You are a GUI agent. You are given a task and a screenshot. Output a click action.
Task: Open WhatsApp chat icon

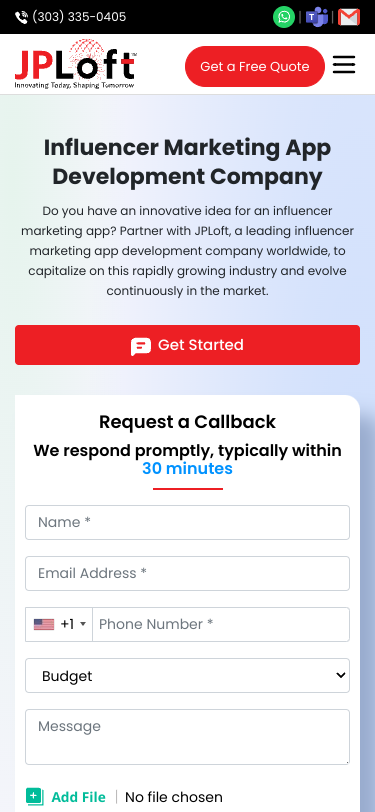[x=284, y=17]
